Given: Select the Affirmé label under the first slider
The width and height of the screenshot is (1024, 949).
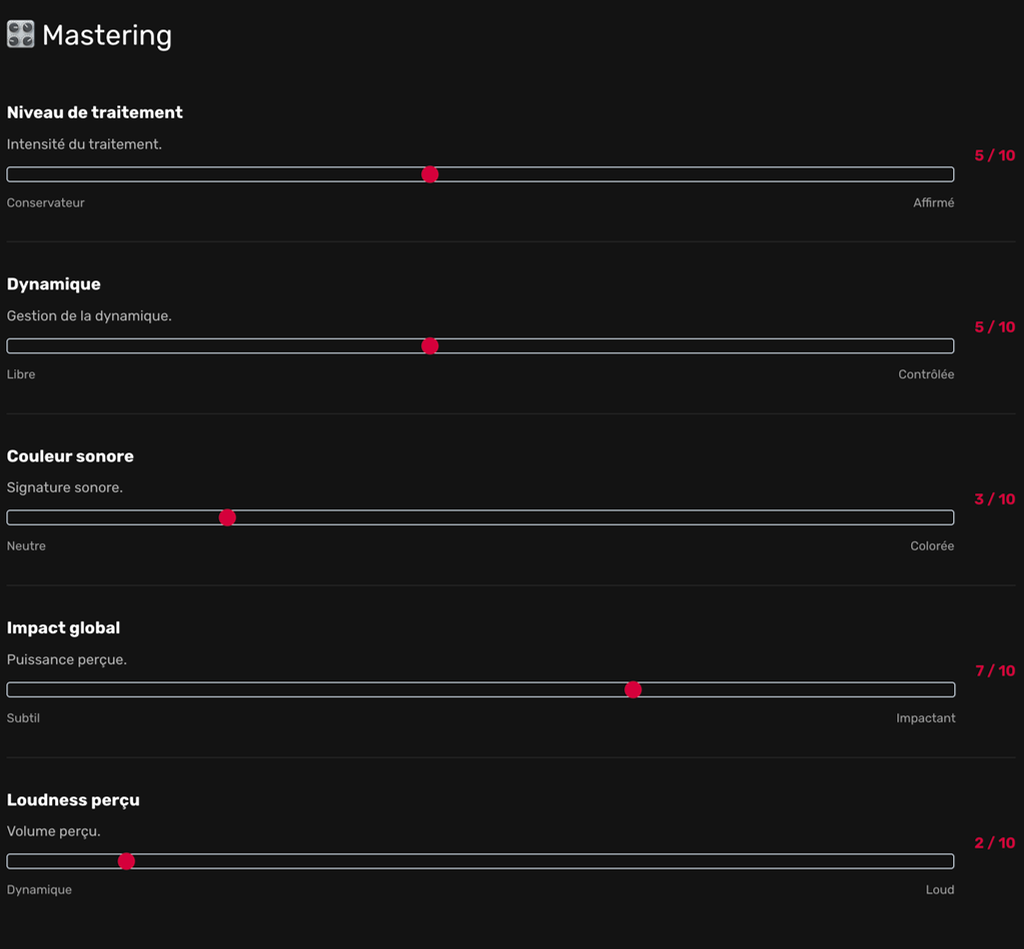Looking at the screenshot, I should [x=934, y=202].
